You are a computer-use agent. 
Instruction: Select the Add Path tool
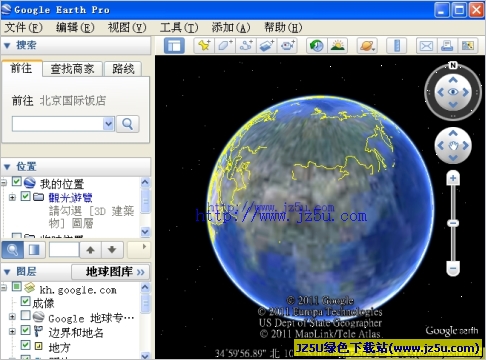246,45
